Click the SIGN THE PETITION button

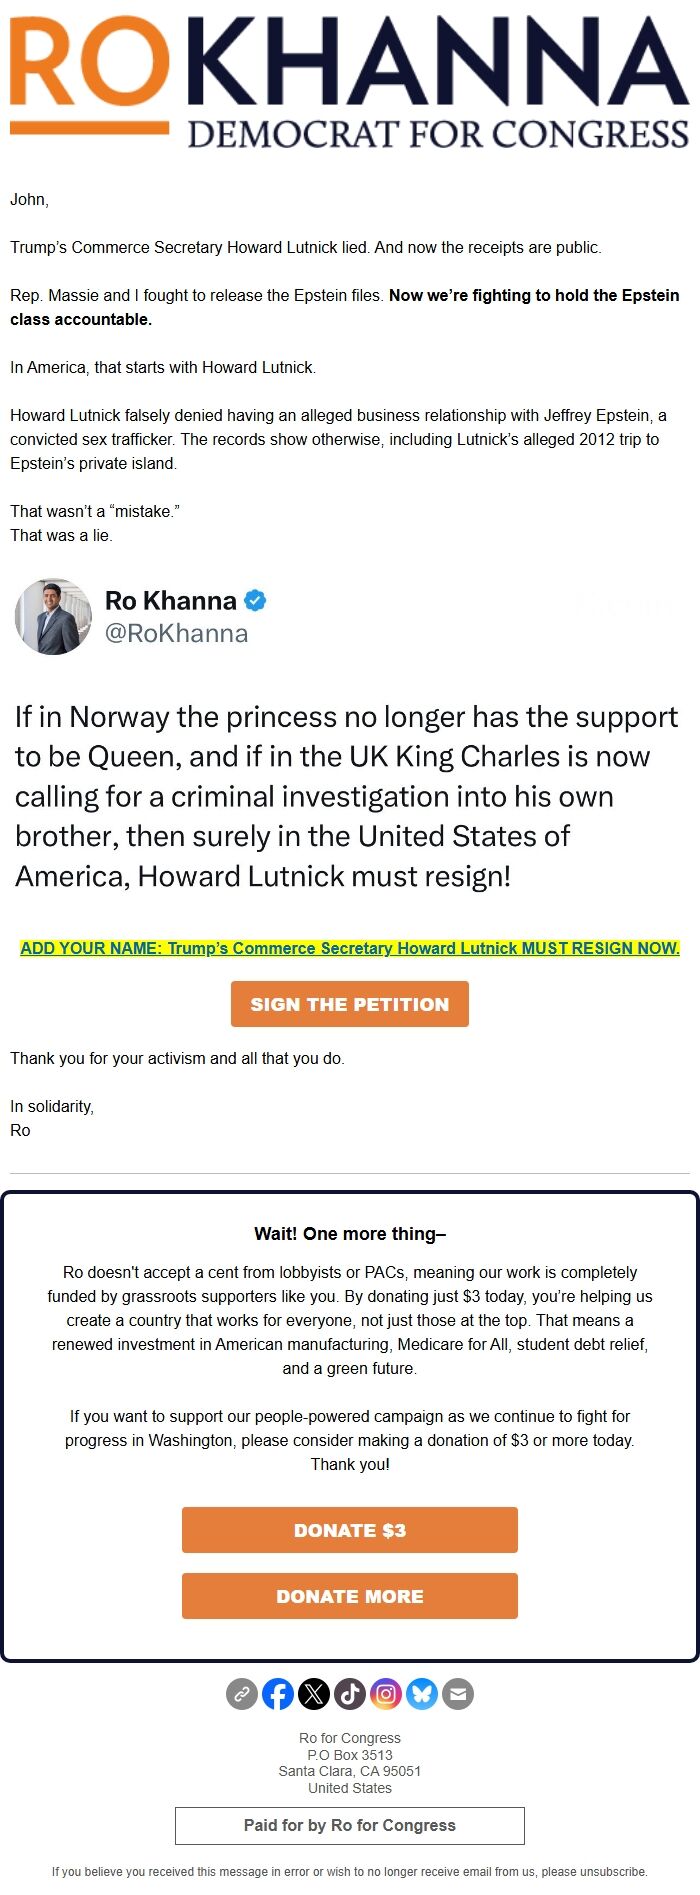349,1004
